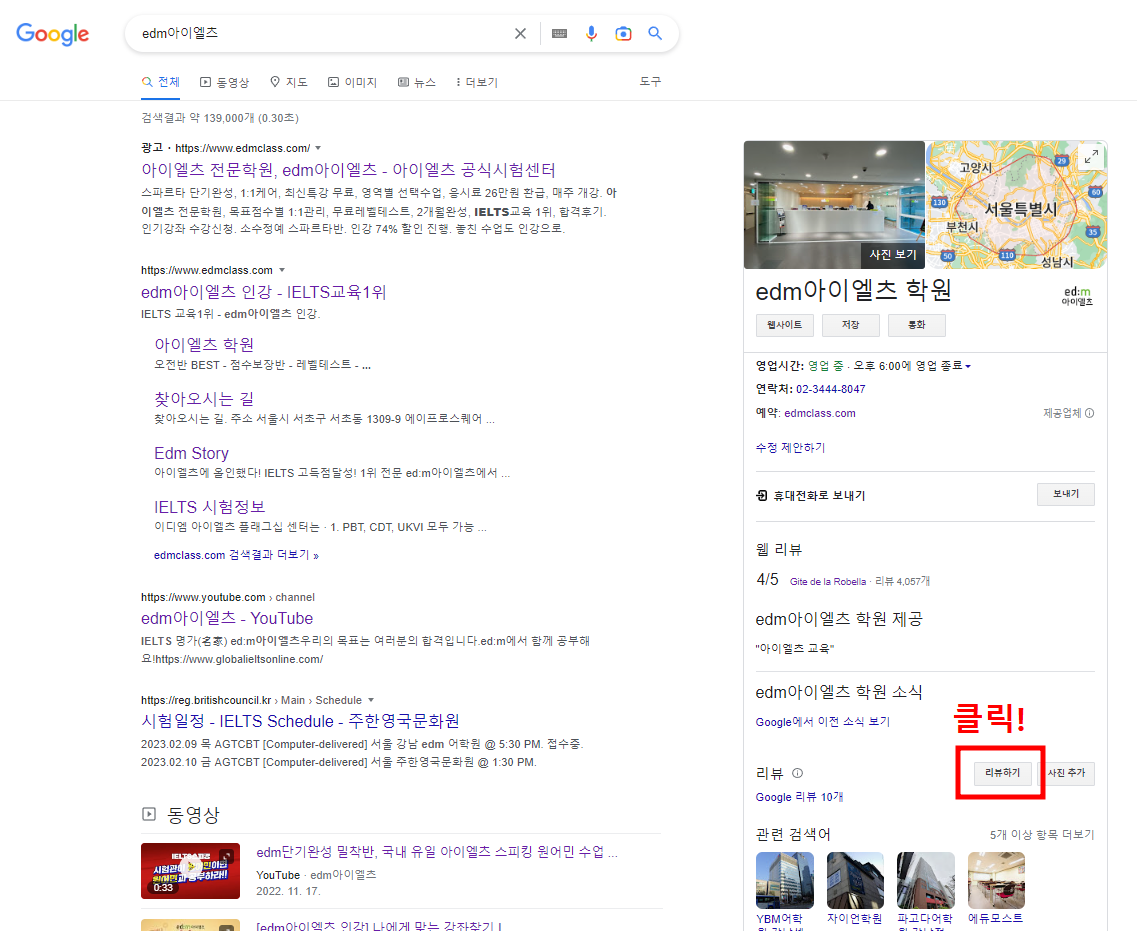1137x931 pixels.
Task: Click the Google logo
Action: click(52, 34)
